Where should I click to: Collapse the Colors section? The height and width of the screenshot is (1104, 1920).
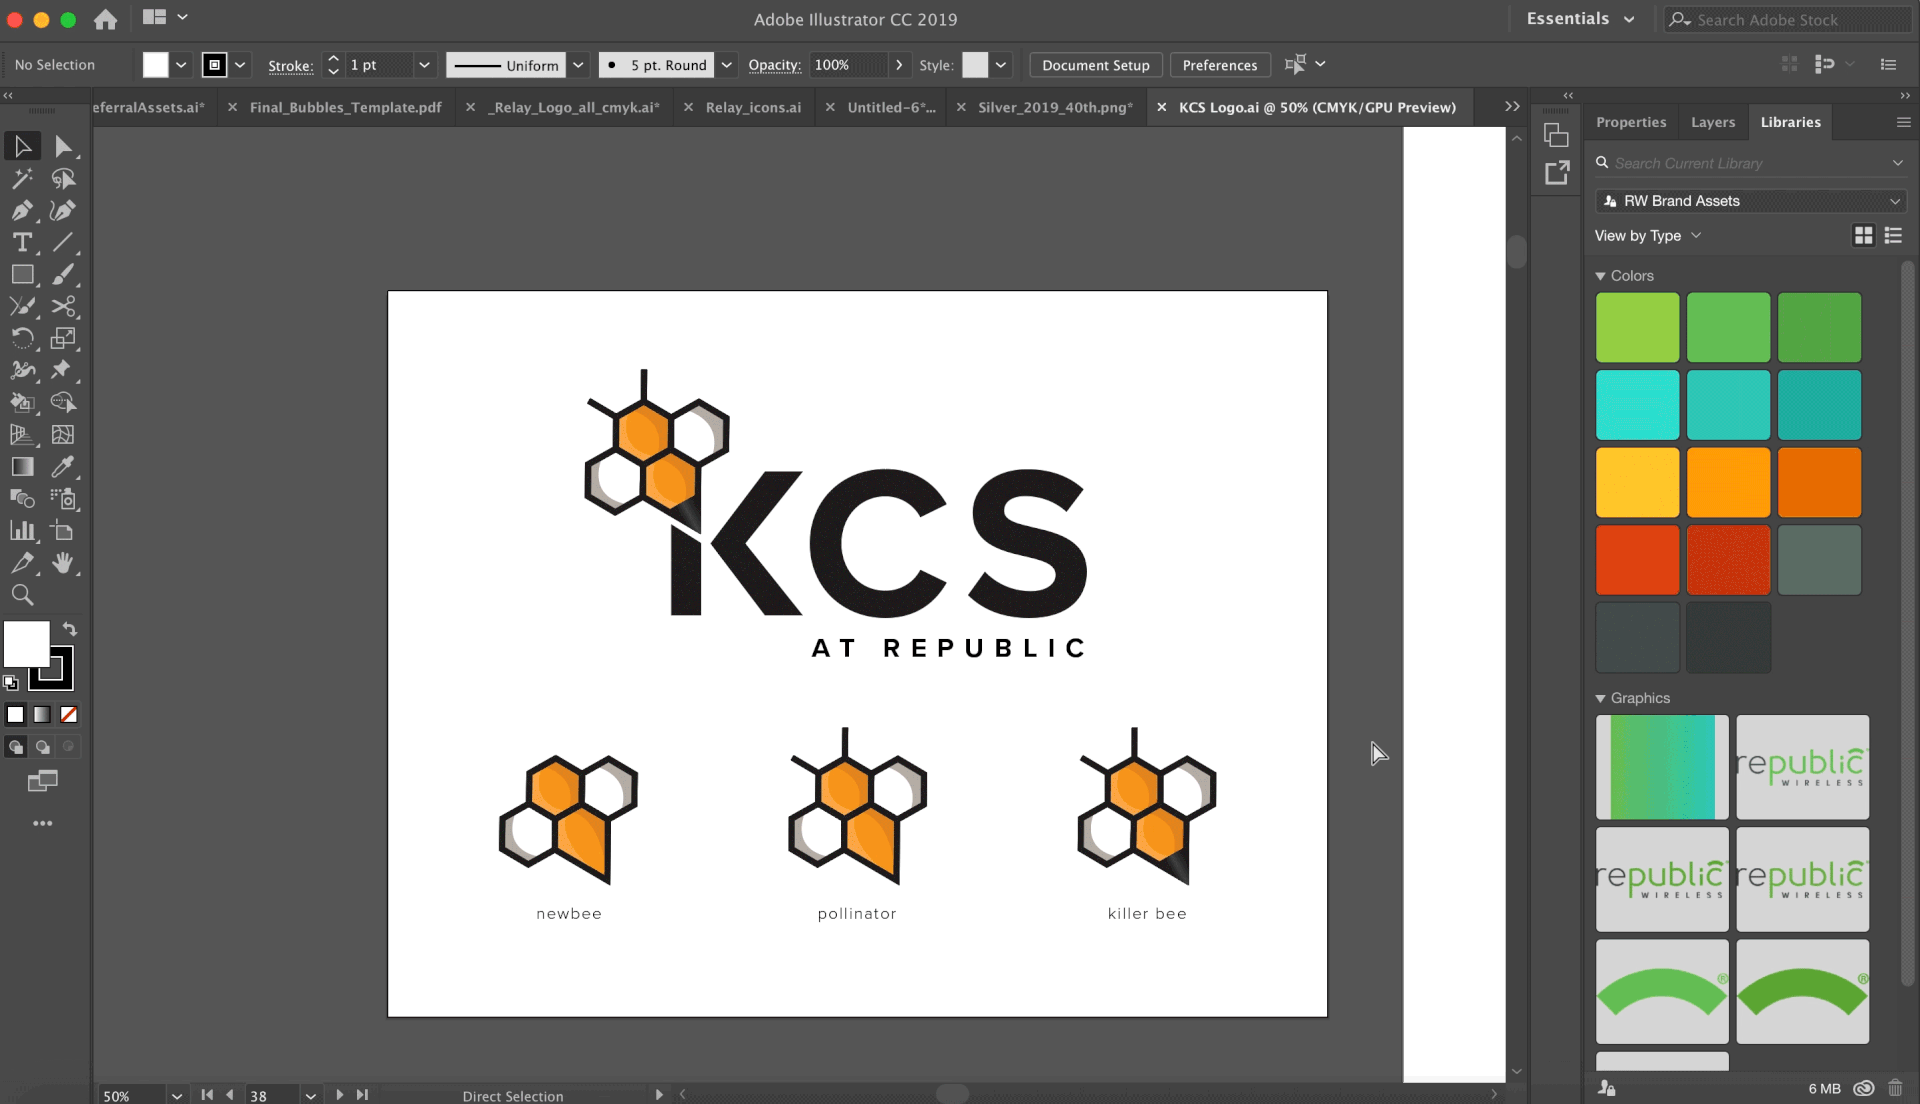coord(1600,276)
